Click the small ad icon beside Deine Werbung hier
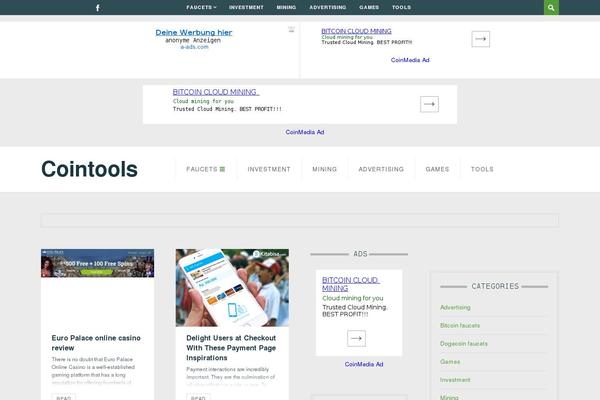The width and height of the screenshot is (600, 400). (291, 29)
